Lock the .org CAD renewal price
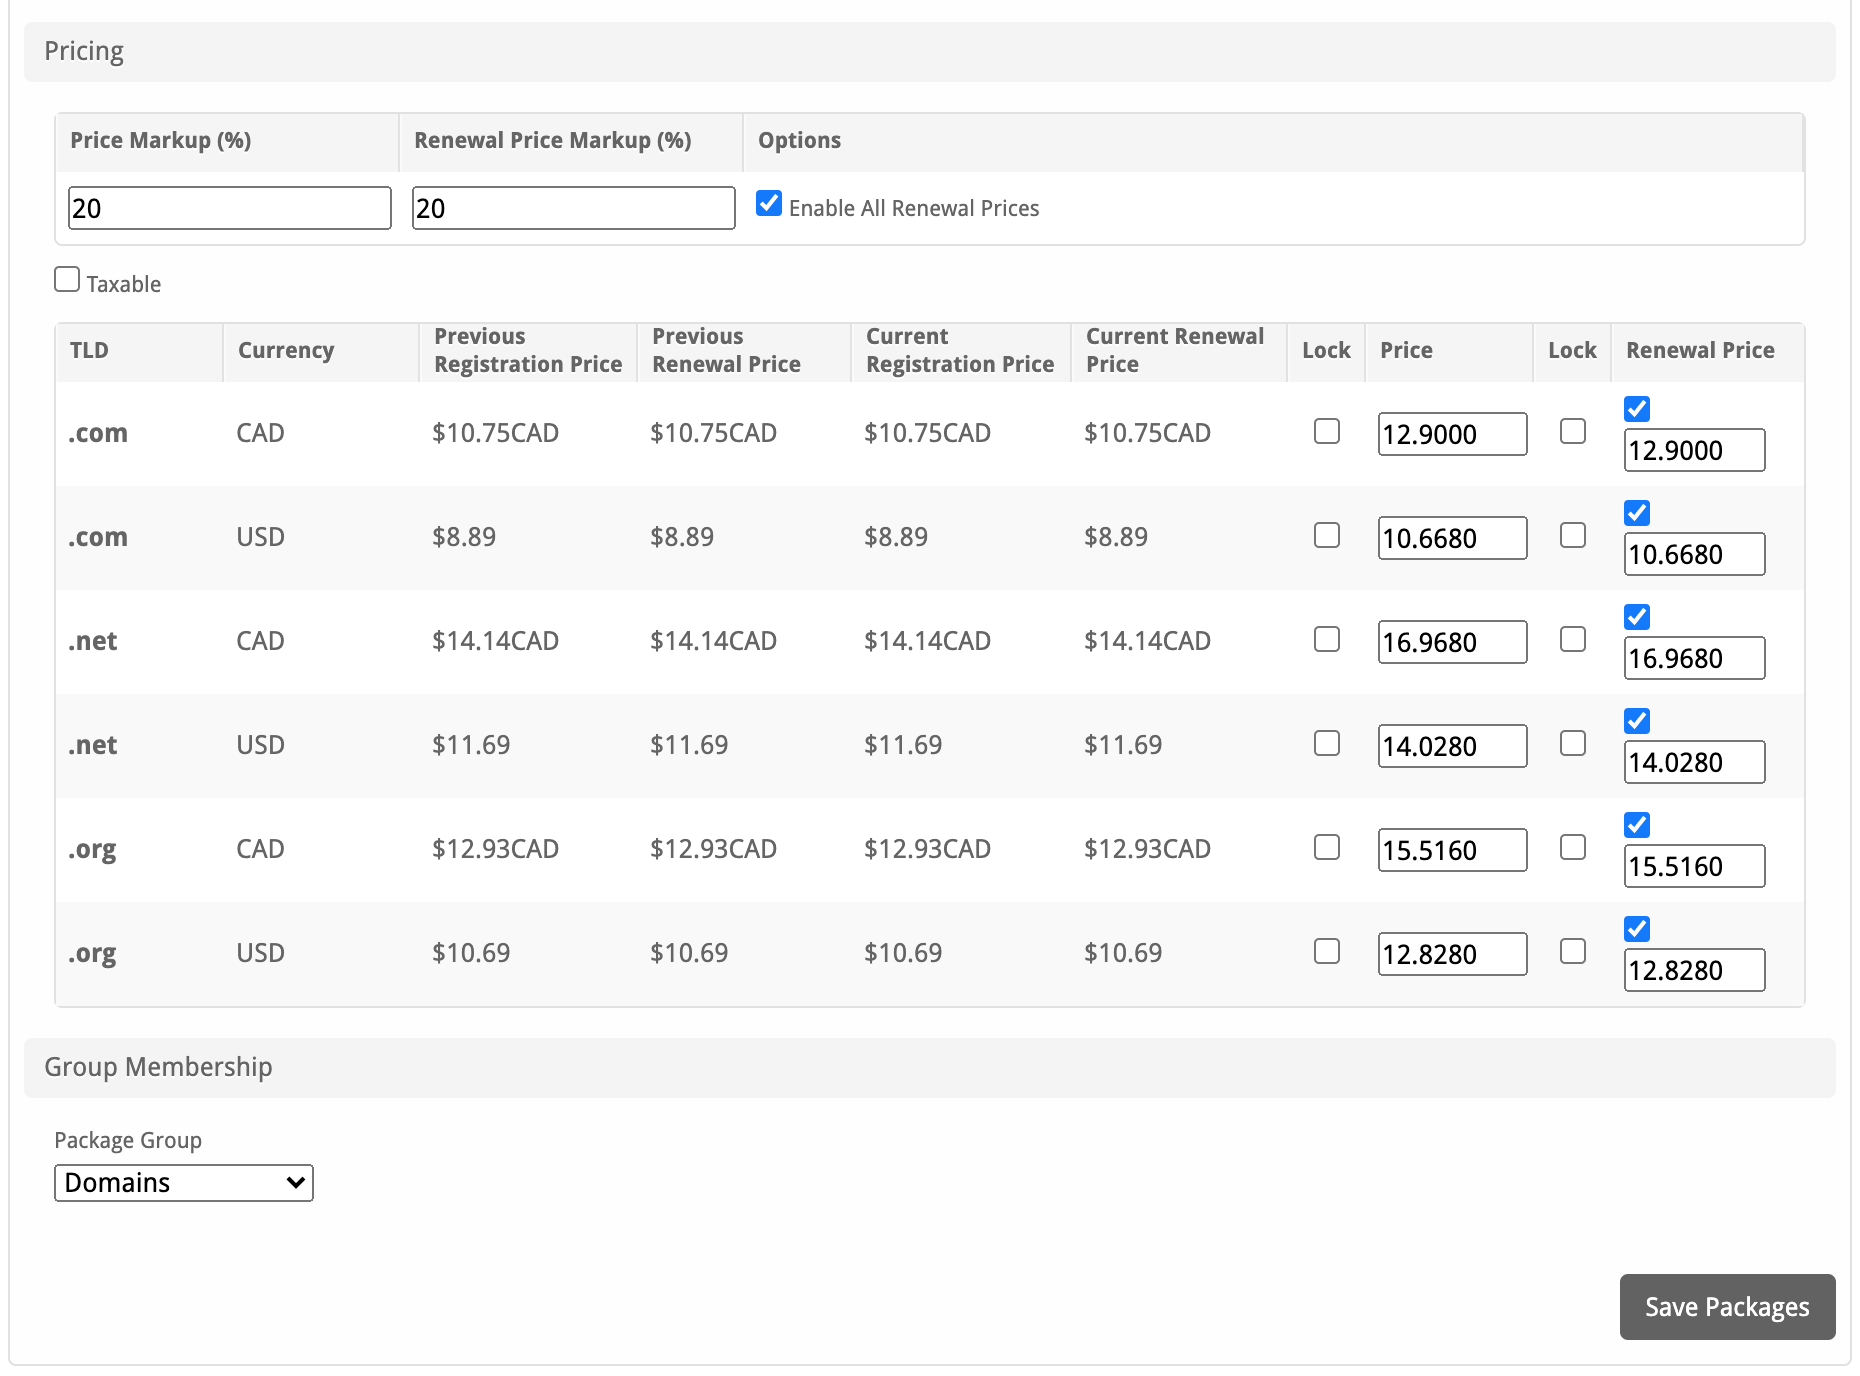 (1572, 847)
